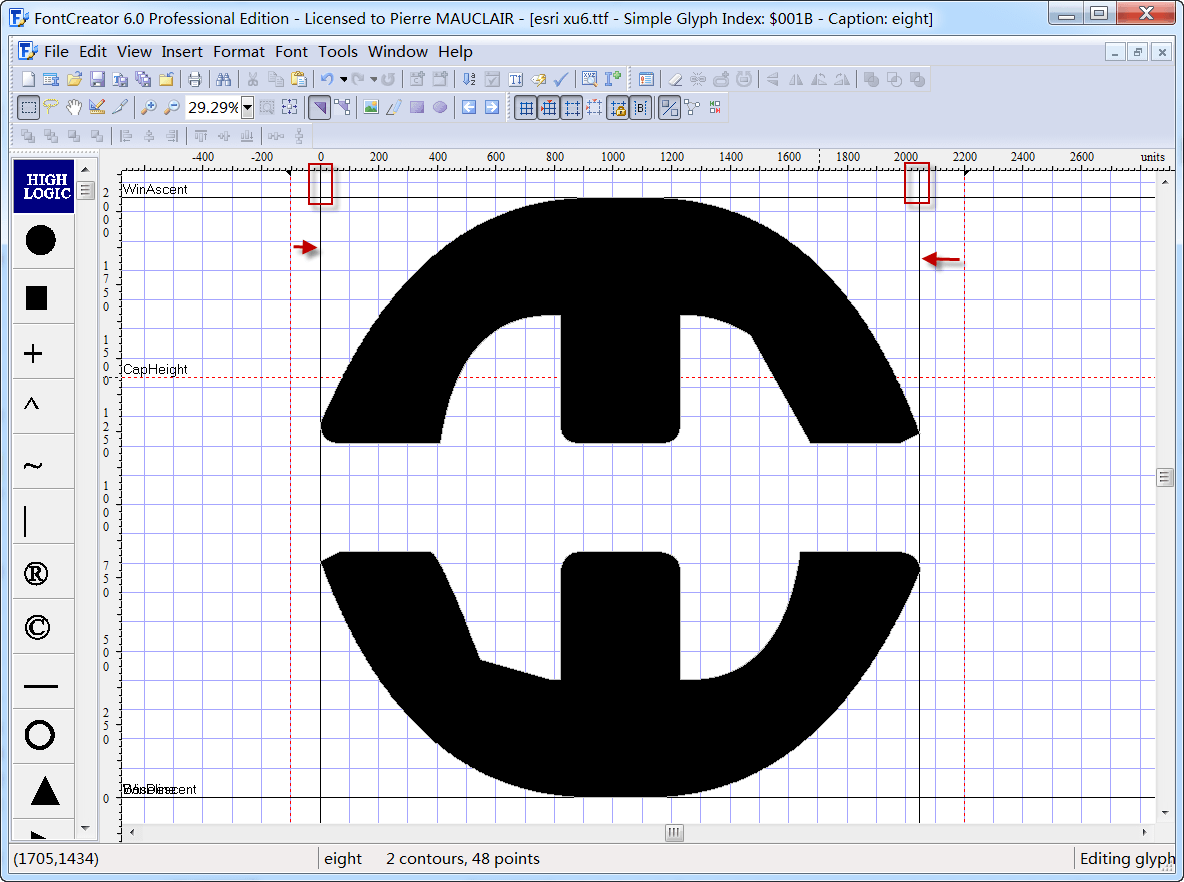
Task: Select the Measure ruler tool
Action: pos(97,107)
